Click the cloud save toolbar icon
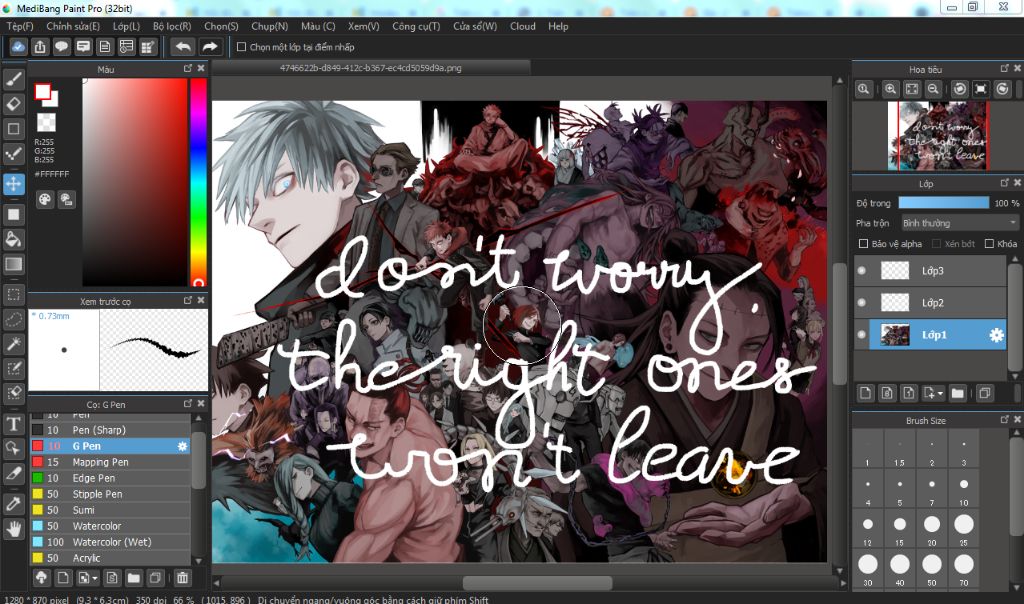Screen dimensions: 1024x604 pos(18,47)
